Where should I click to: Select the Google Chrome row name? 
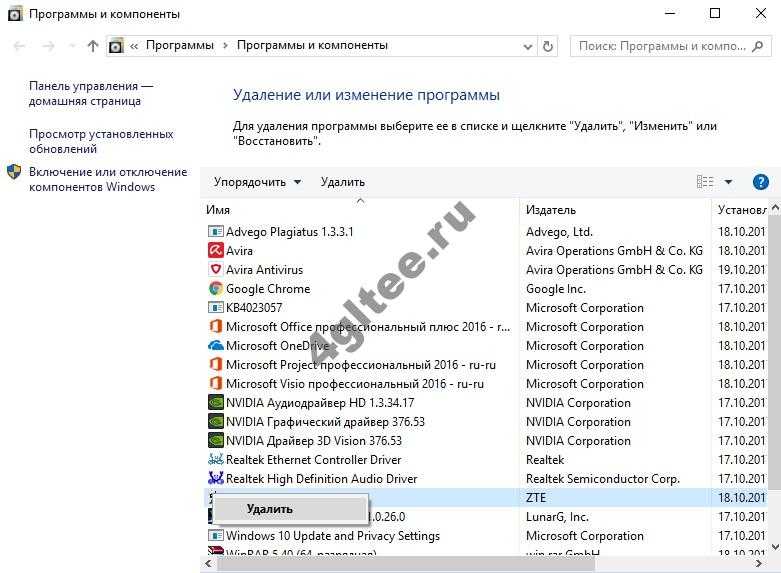pos(268,288)
